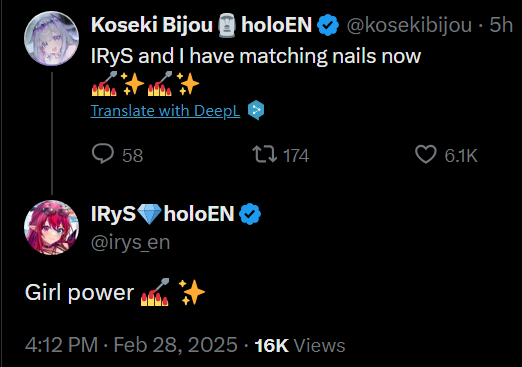Open the @kosekibijou handle link

[409, 25]
